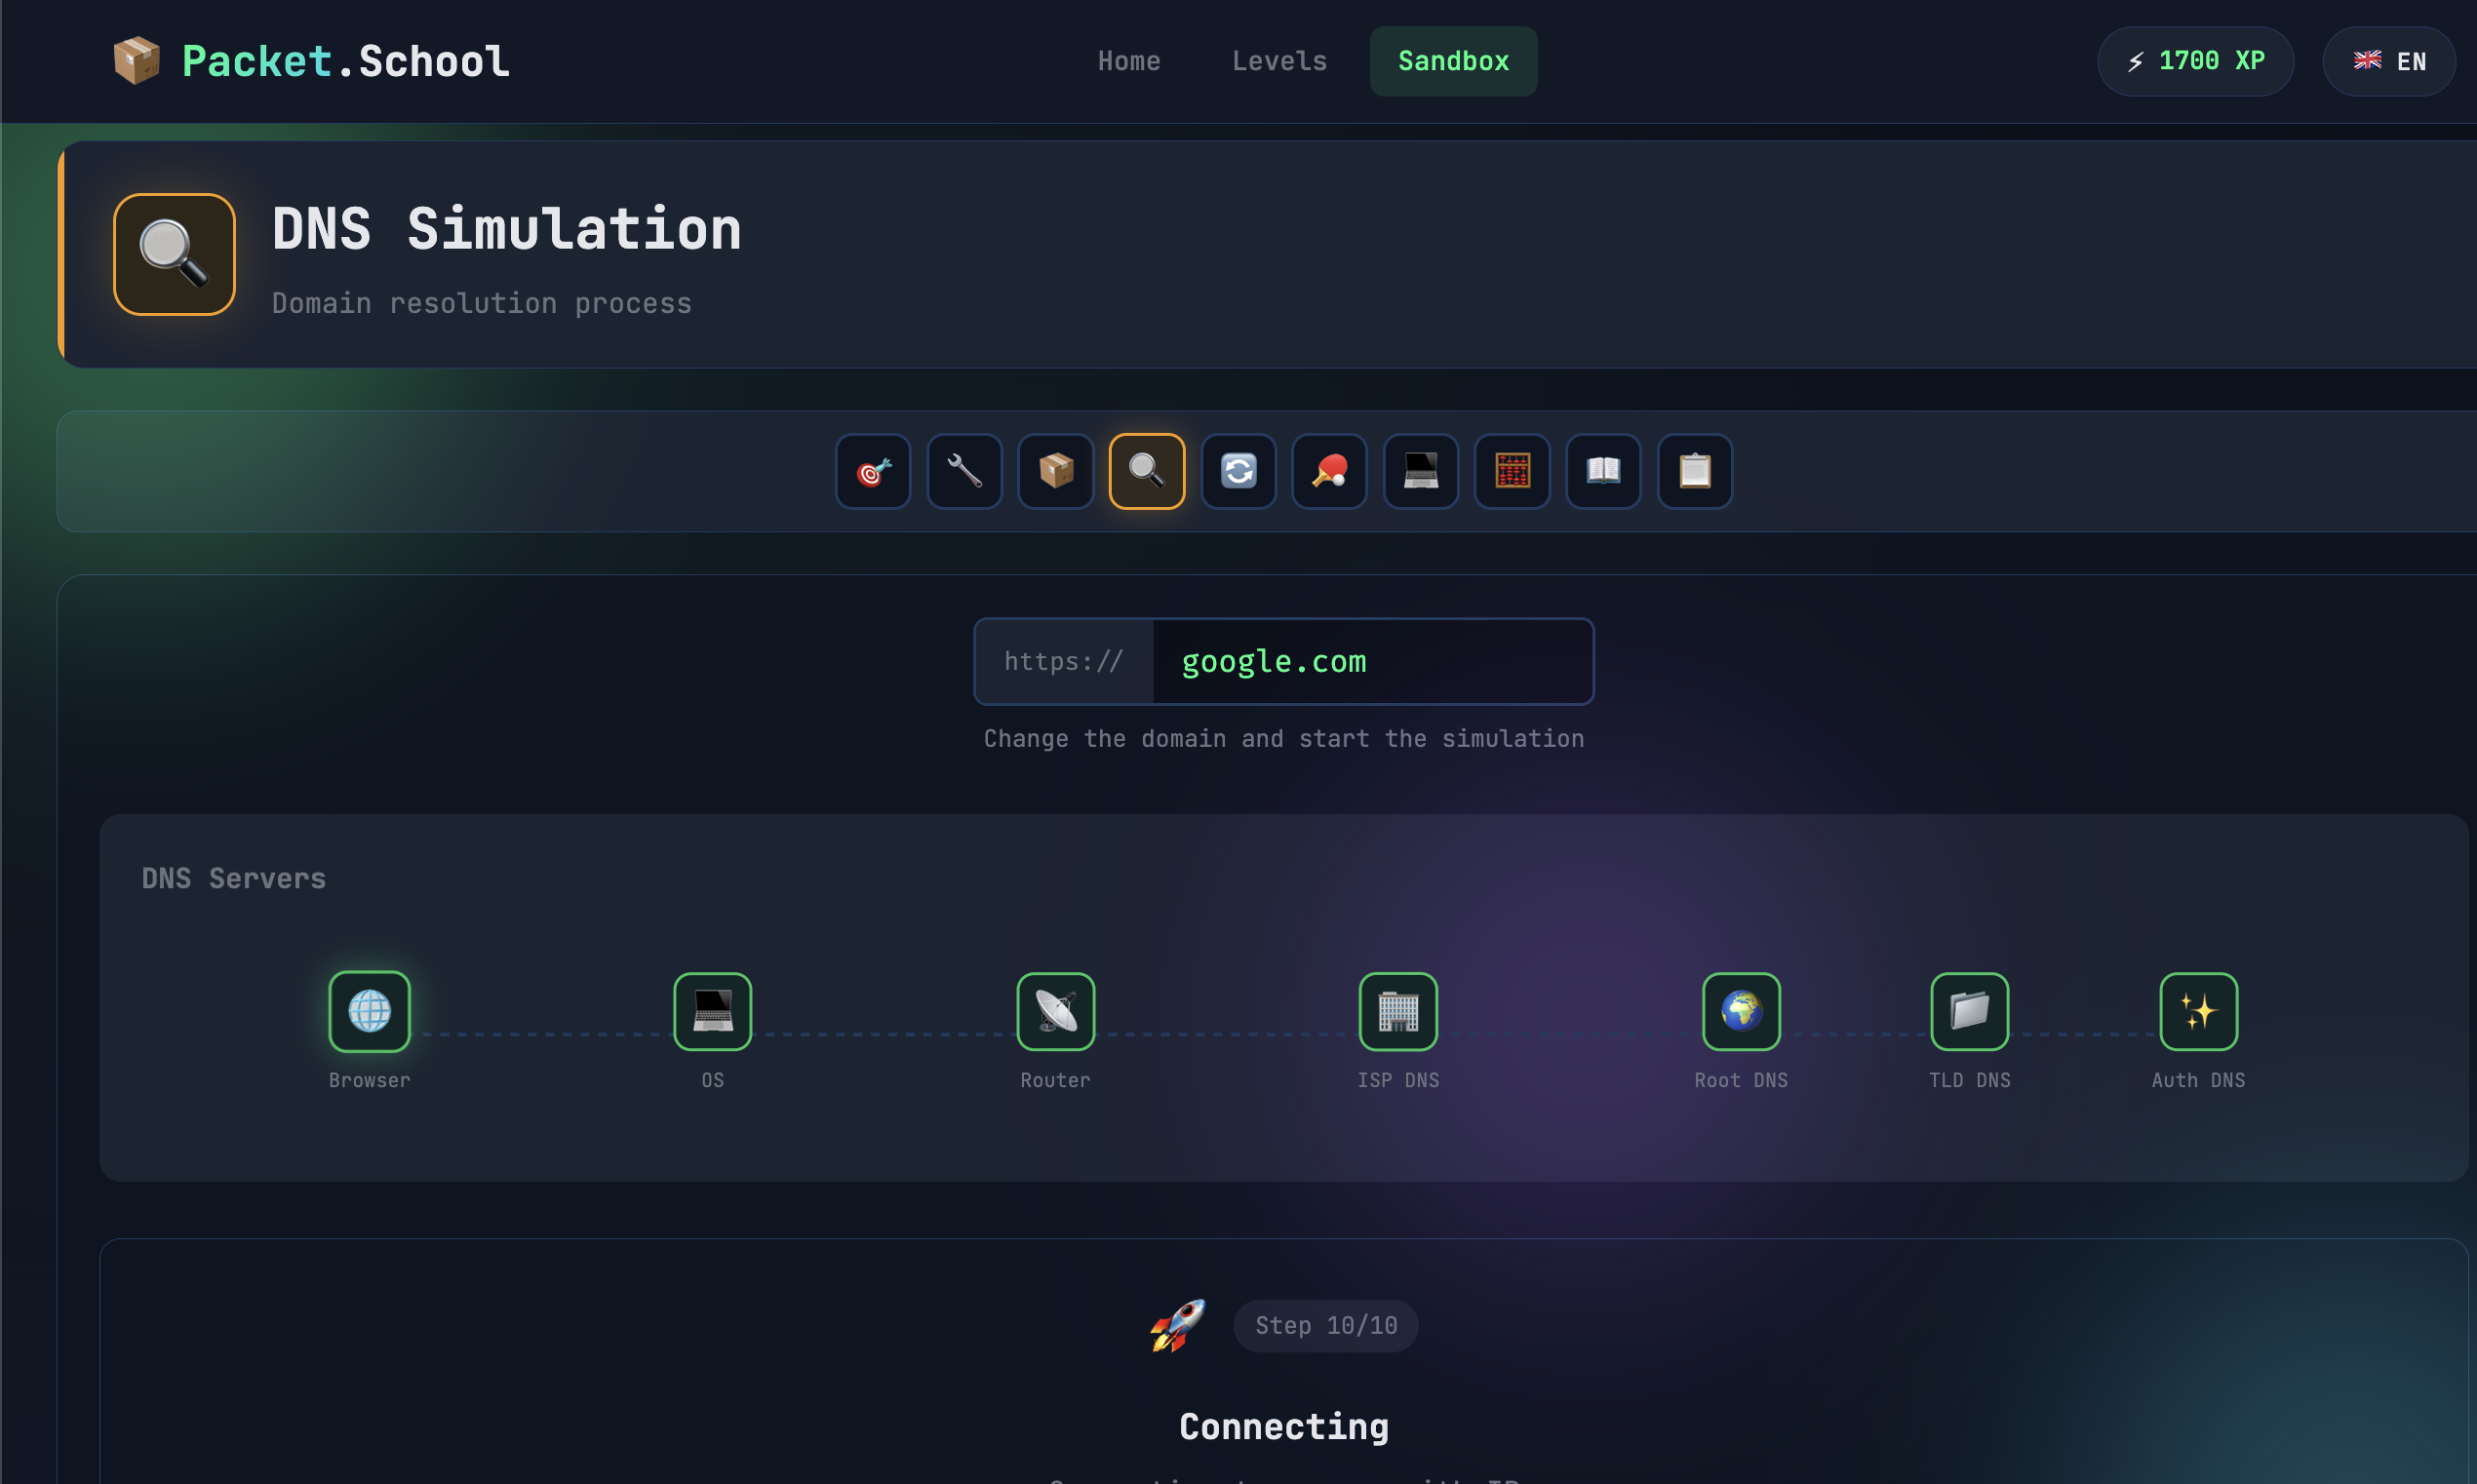Select the wrench tool in the simulation toolbar

coord(963,471)
